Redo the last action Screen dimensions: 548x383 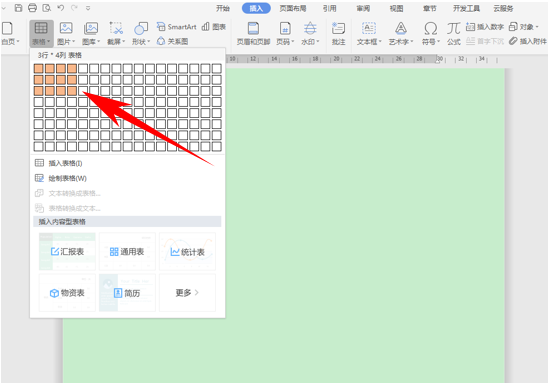(x=74, y=8)
